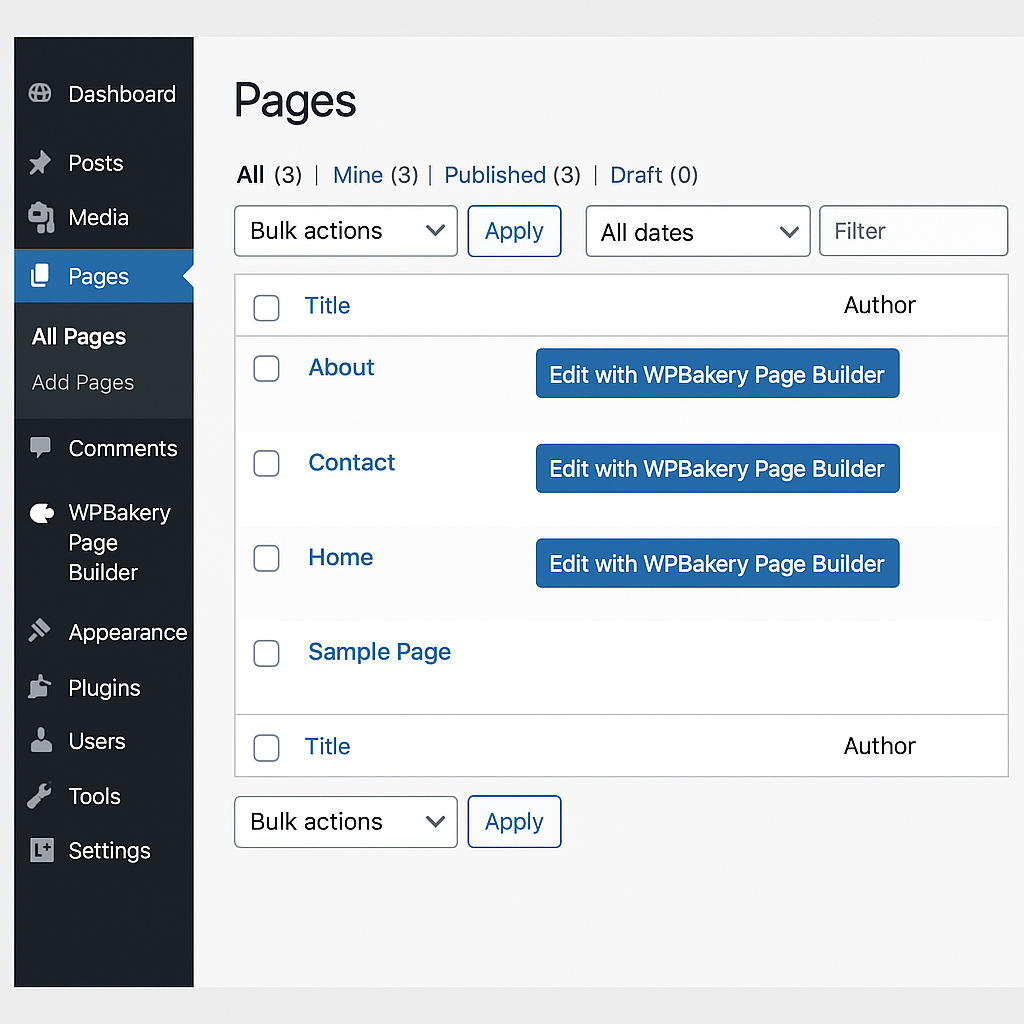Open the Sample Page title link
The height and width of the screenshot is (1024, 1024).
(x=379, y=652)
